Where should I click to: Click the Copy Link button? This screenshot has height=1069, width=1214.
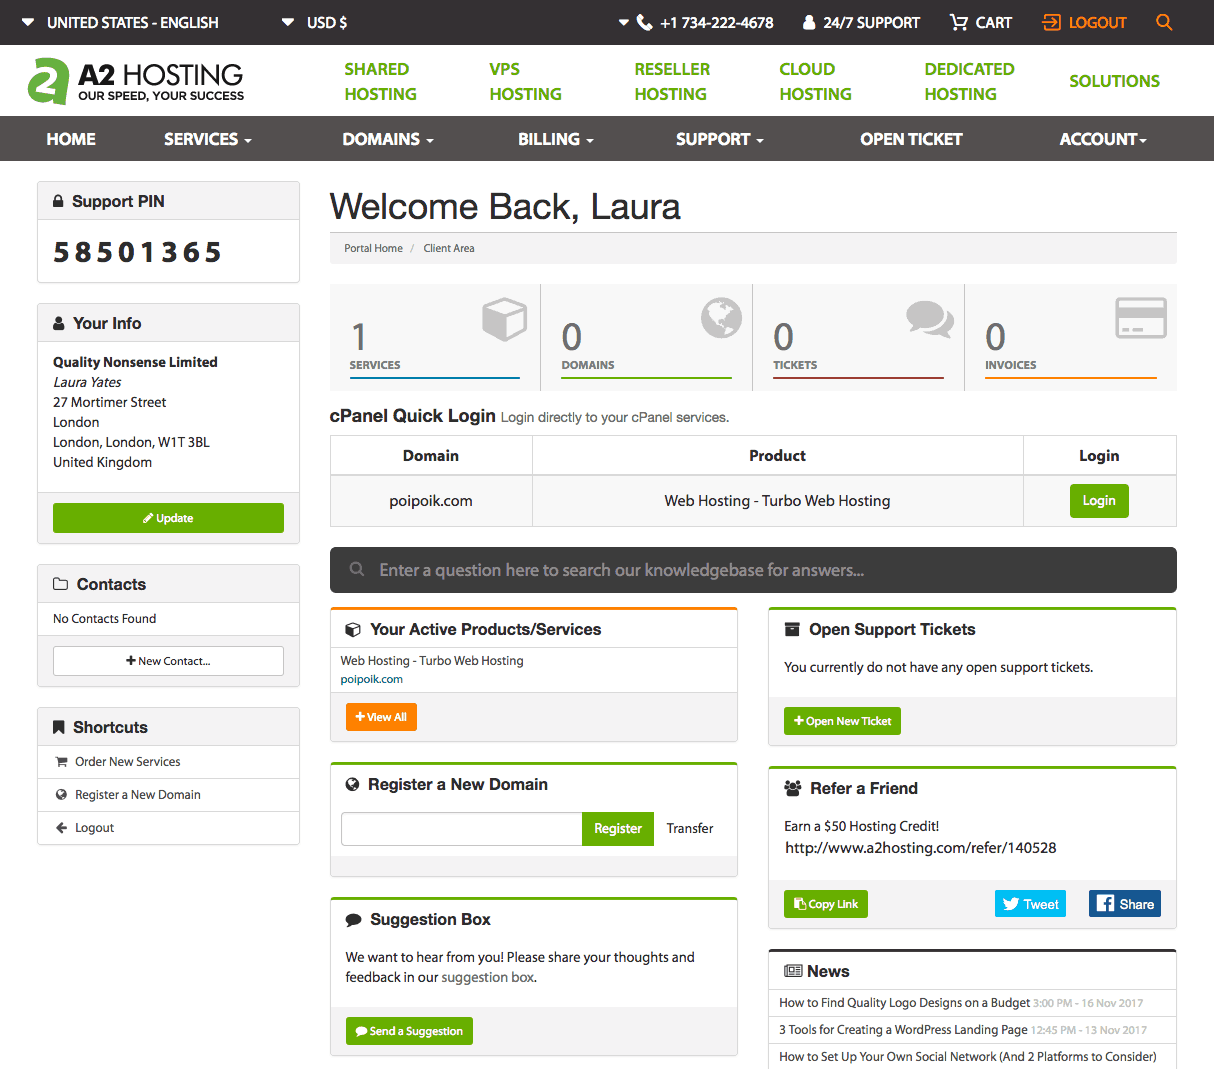[x=826, y=904]
